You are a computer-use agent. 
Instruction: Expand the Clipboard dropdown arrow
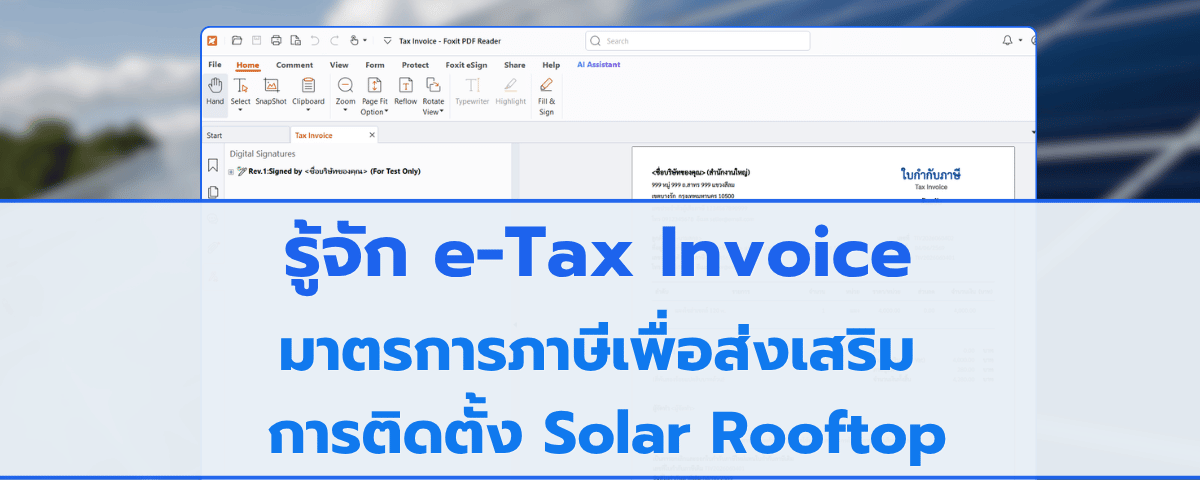[308, 111]
